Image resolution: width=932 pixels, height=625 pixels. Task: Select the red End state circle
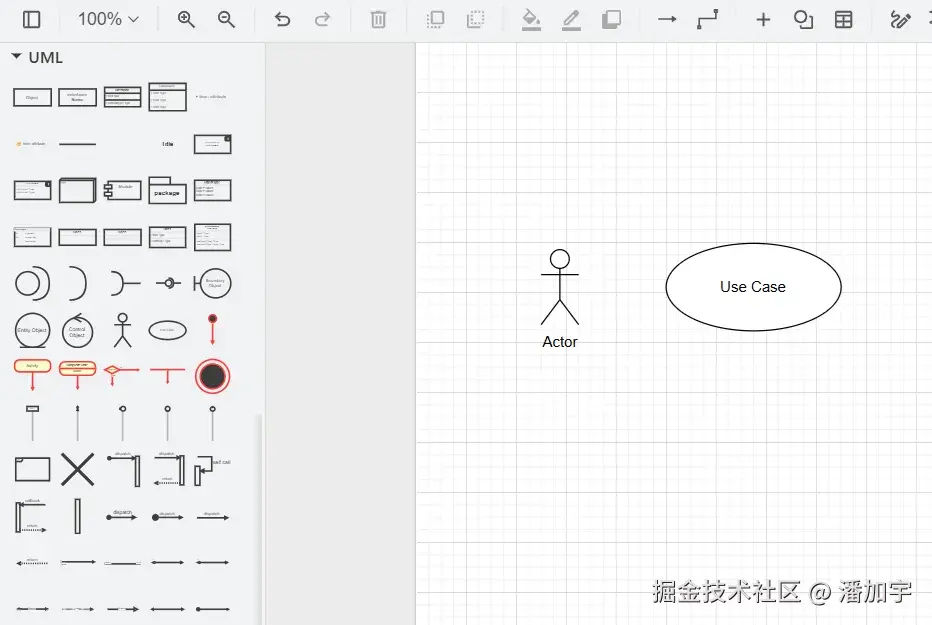212,376
